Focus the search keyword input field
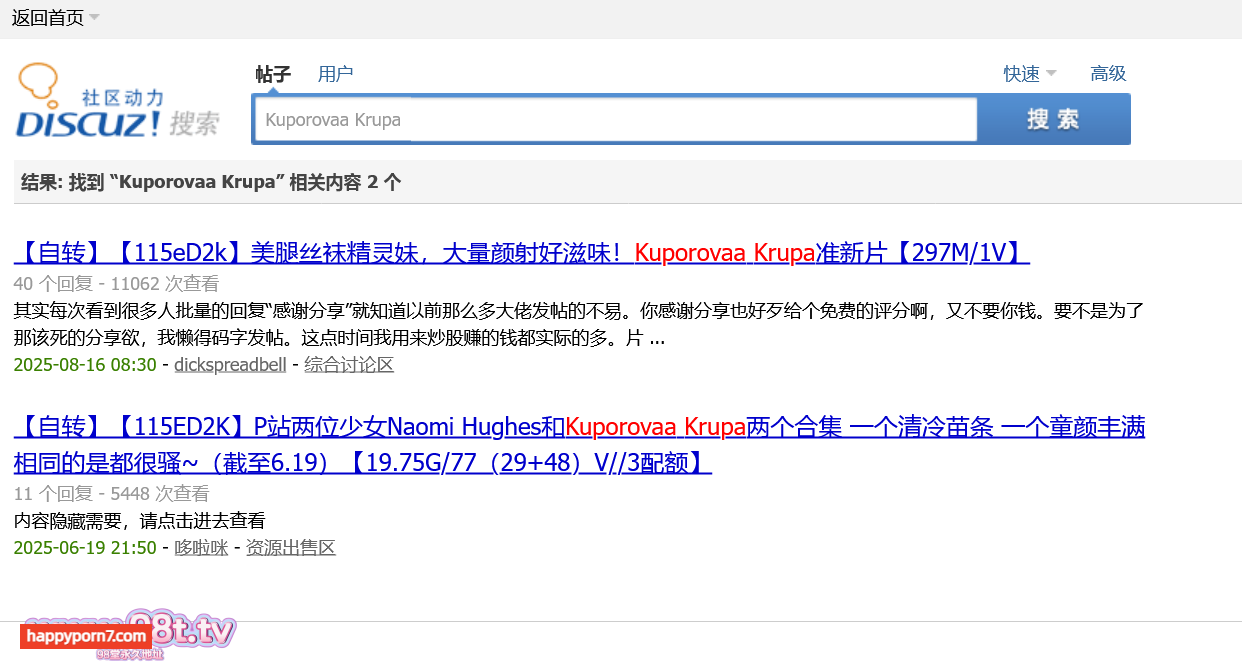This screenshot has height=669, width=1242. [x=614, y=120]
